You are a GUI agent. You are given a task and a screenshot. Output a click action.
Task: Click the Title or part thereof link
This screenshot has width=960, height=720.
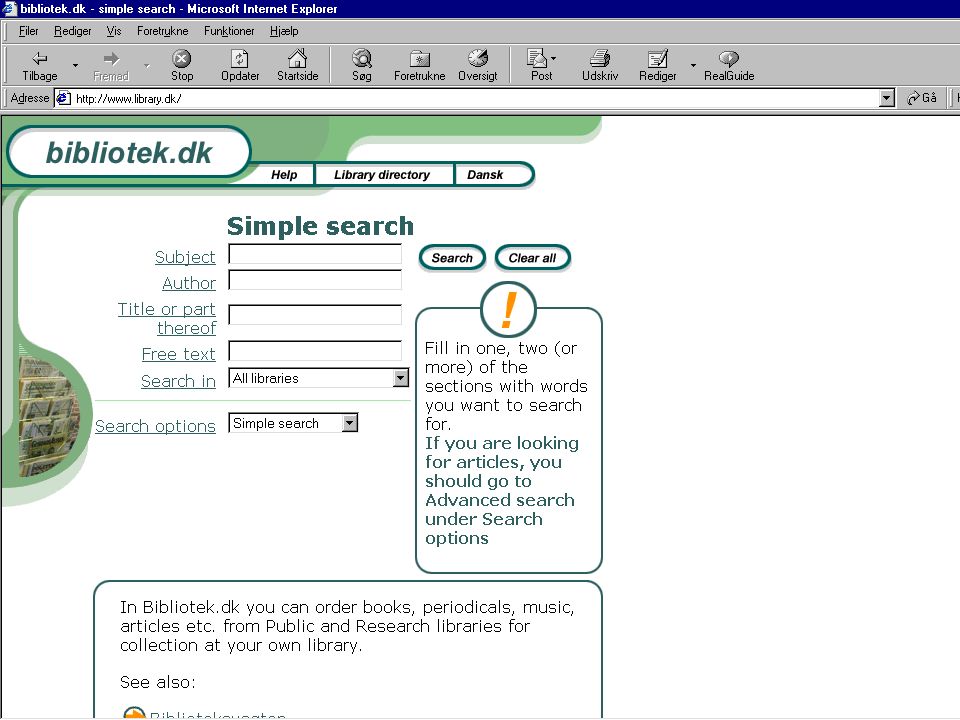tap(167, 318)
